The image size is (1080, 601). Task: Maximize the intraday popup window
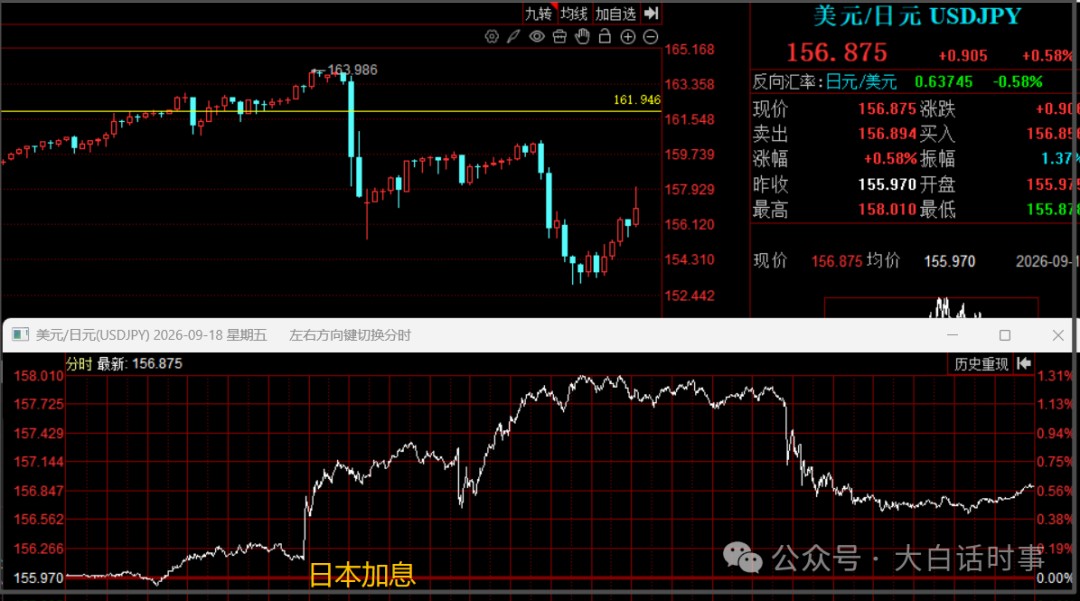click(1005, 335)
